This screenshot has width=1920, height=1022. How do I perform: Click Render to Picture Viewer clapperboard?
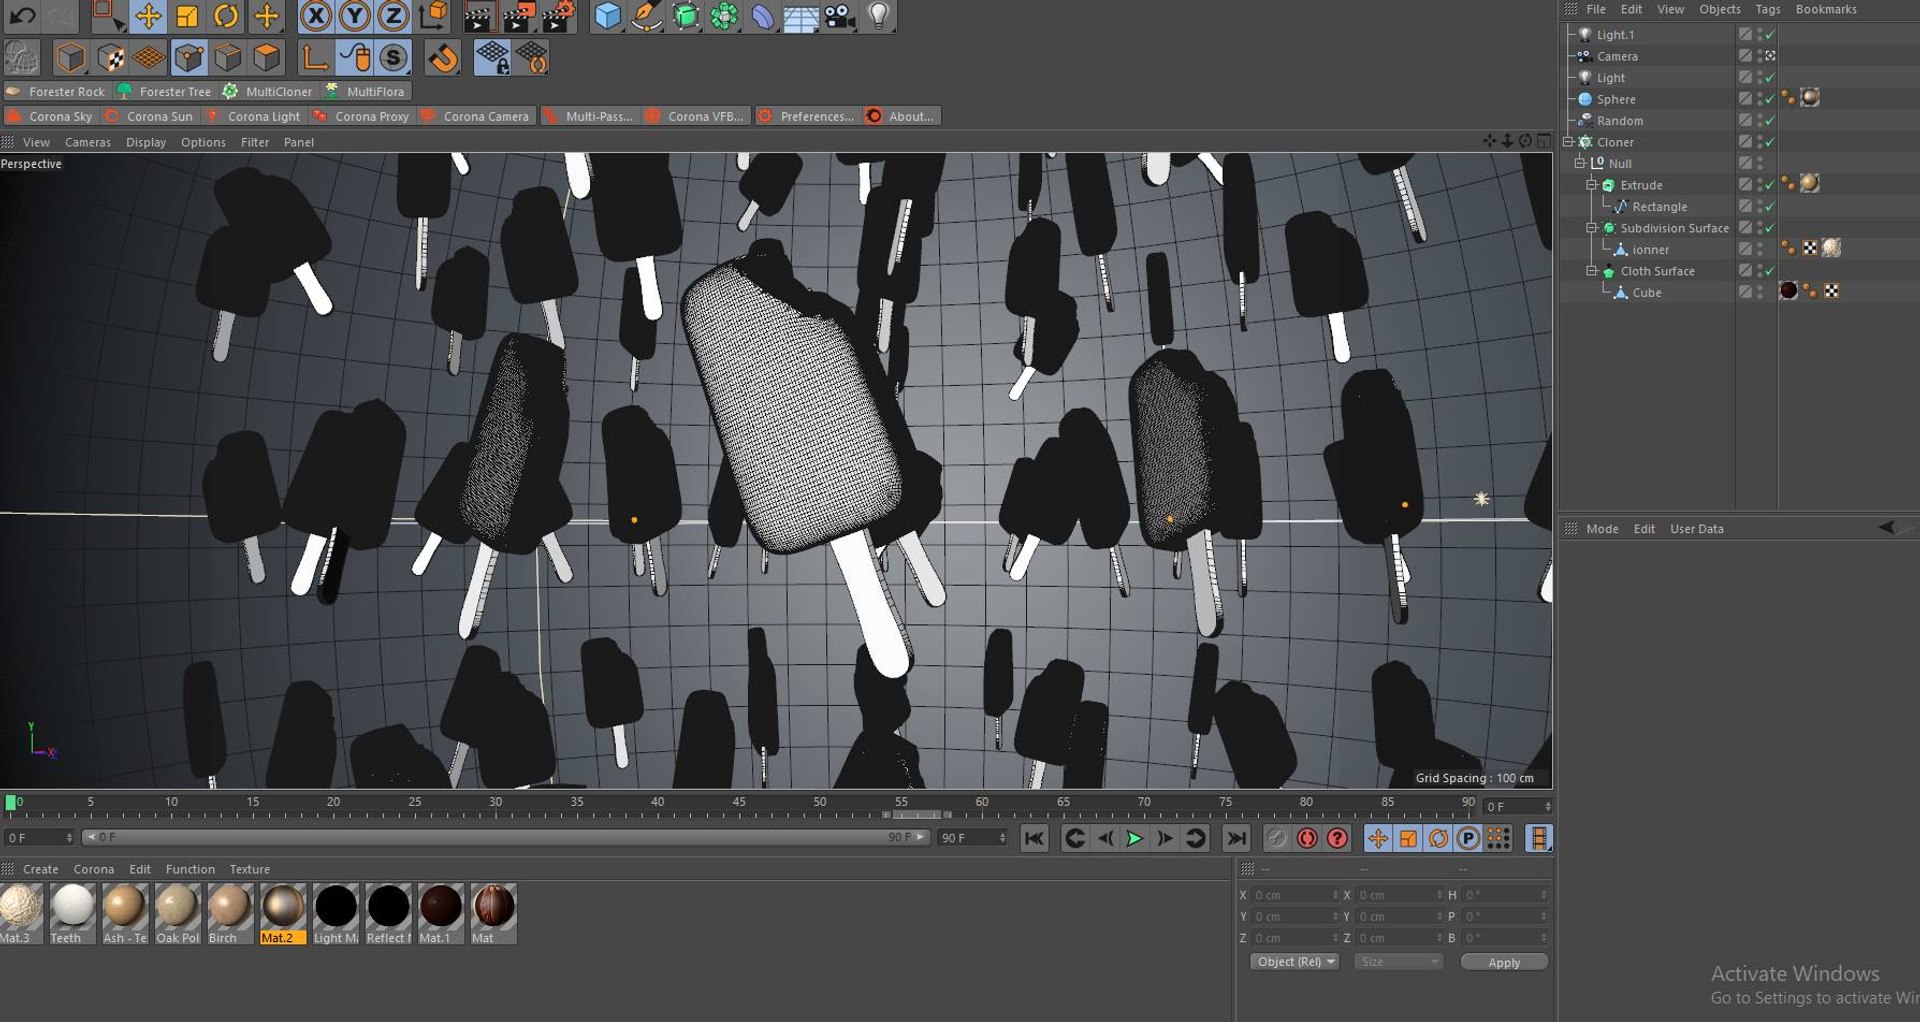pos(519,15)
